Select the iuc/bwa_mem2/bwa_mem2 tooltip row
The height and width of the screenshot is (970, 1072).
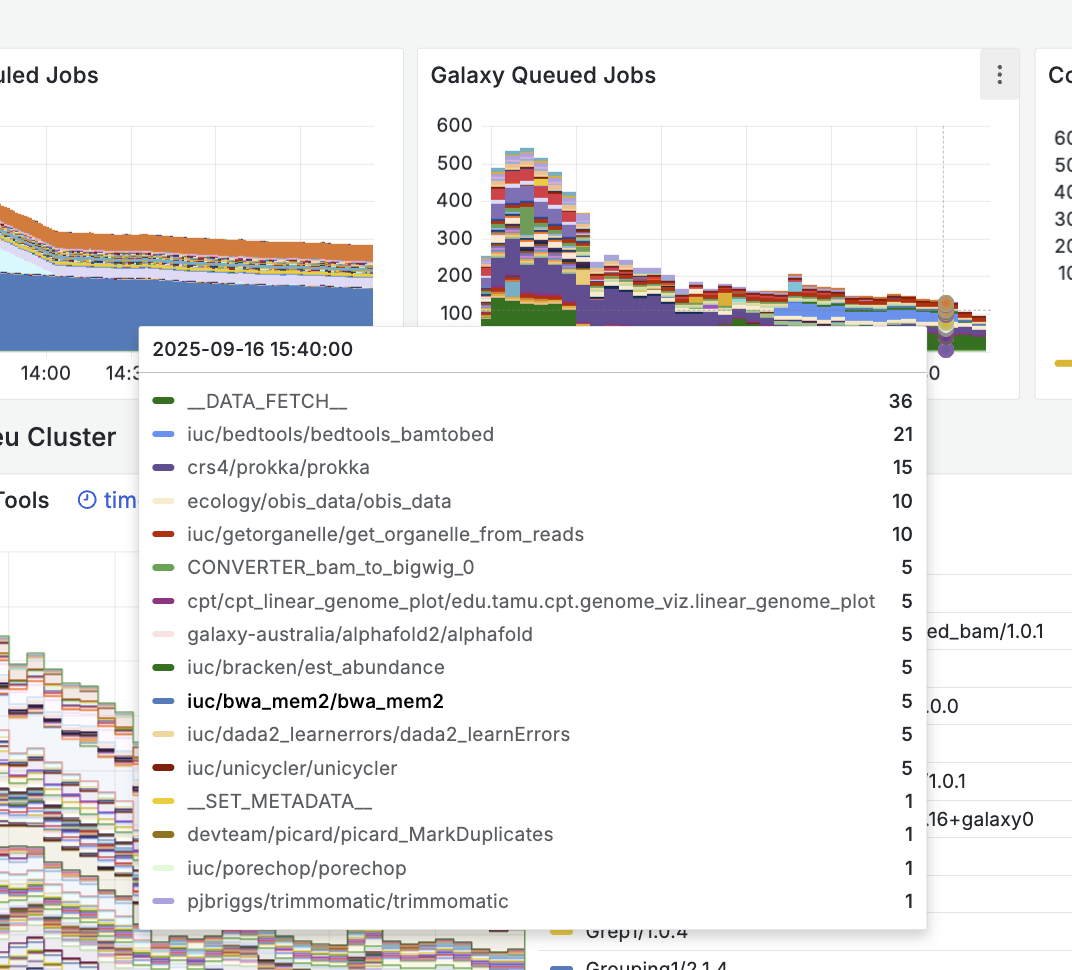[x=532, y=701]
